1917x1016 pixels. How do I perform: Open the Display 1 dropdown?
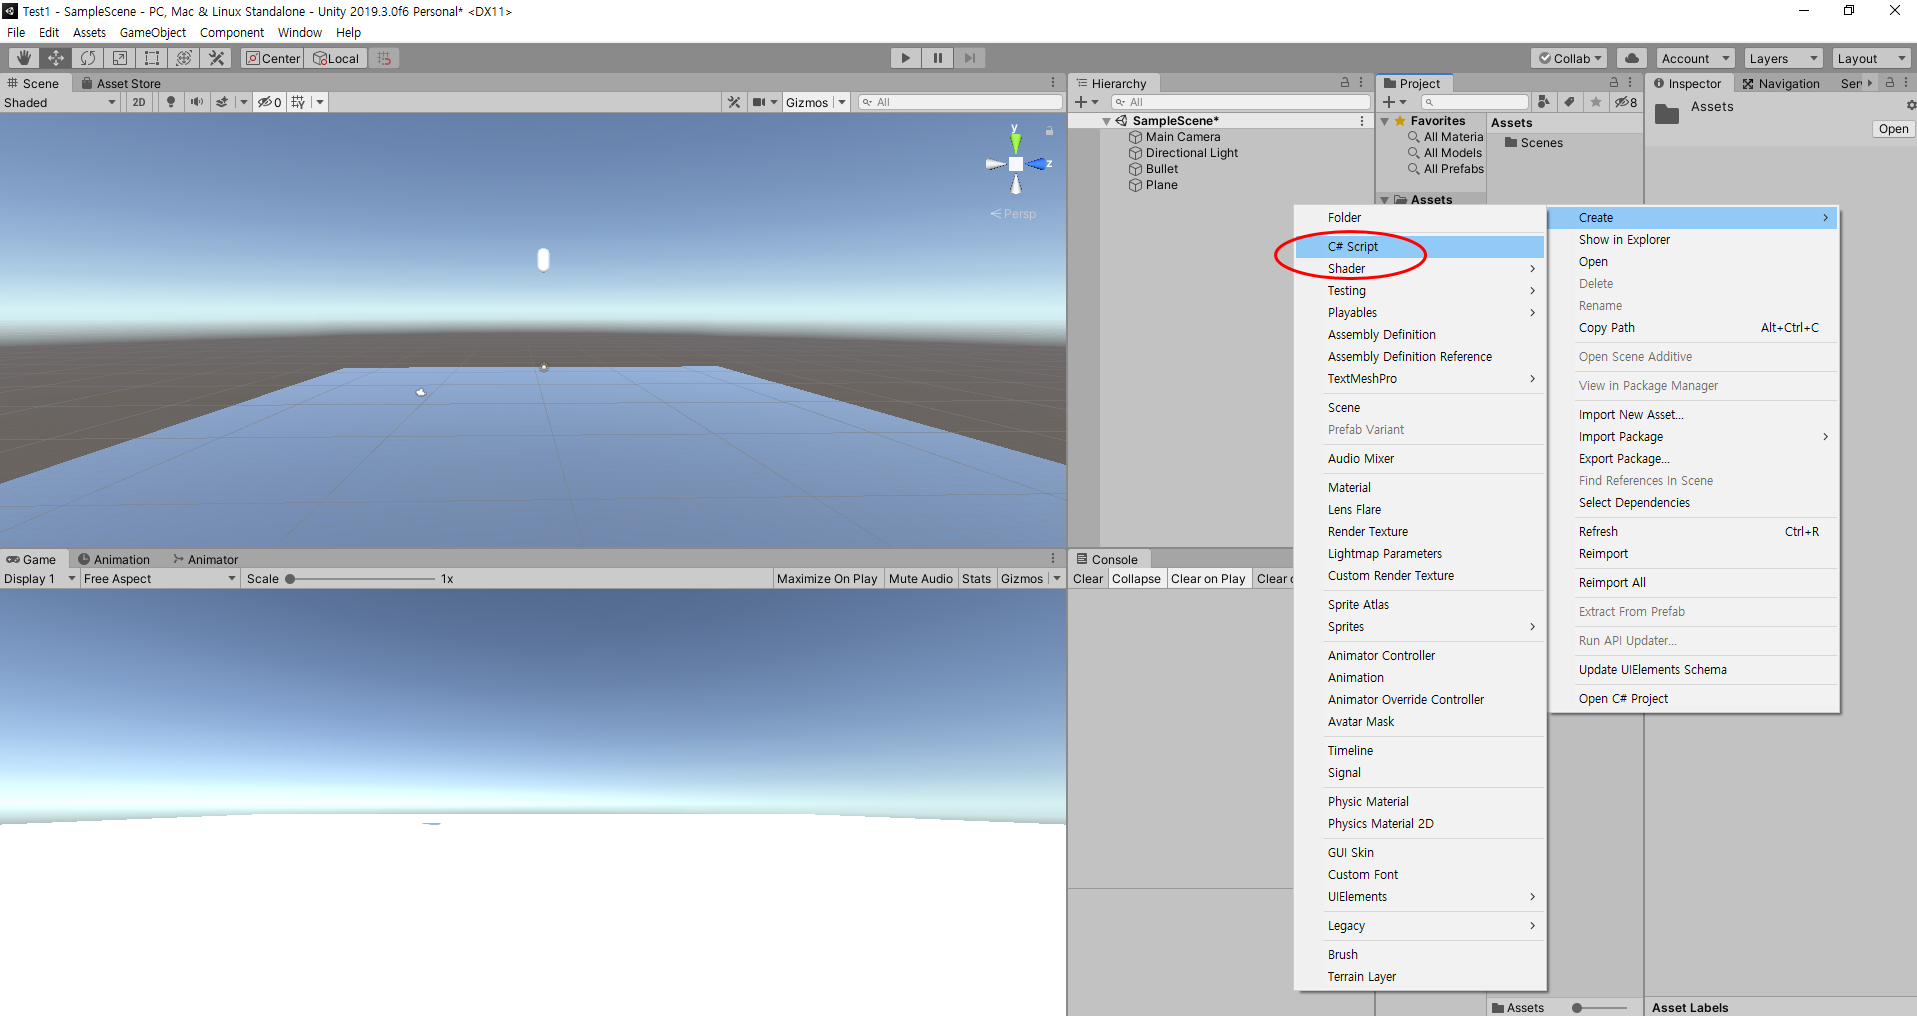pos(40,578)
